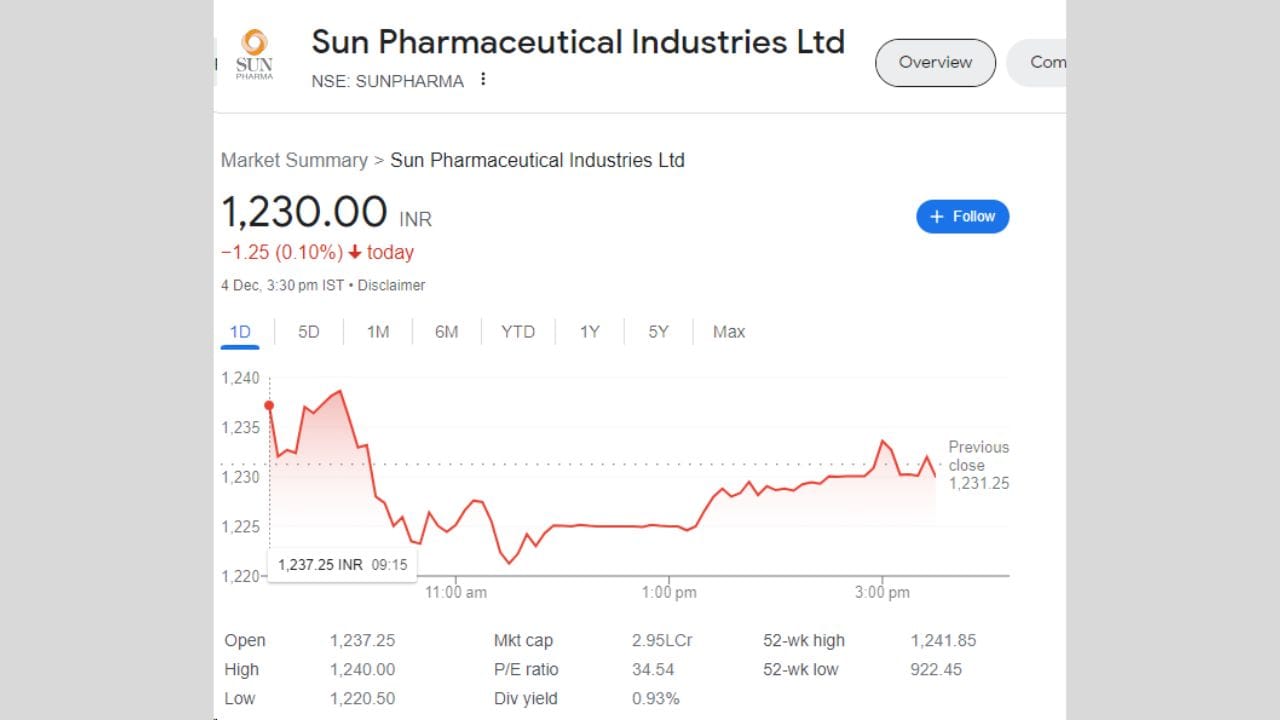Switch chart to 1Y range
Image resolution: width=1280 pixels, height=720 pixels.
(x=589, y=331)
